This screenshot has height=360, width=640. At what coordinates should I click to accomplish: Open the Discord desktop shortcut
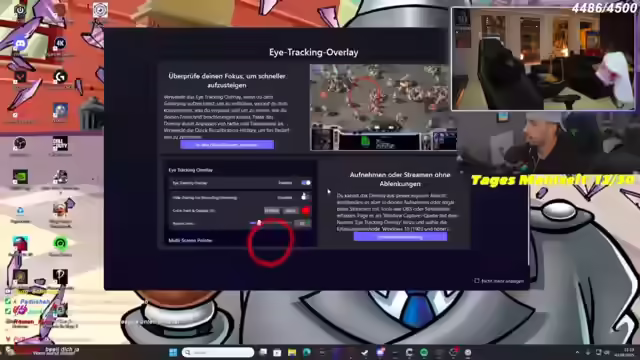tap(20, 44)
